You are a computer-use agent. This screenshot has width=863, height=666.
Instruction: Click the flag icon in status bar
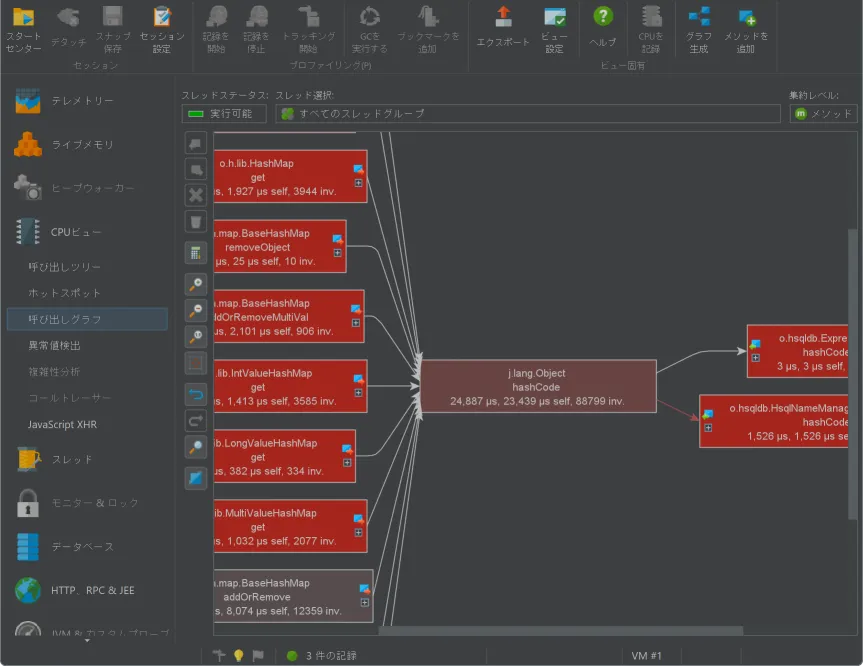258,655
